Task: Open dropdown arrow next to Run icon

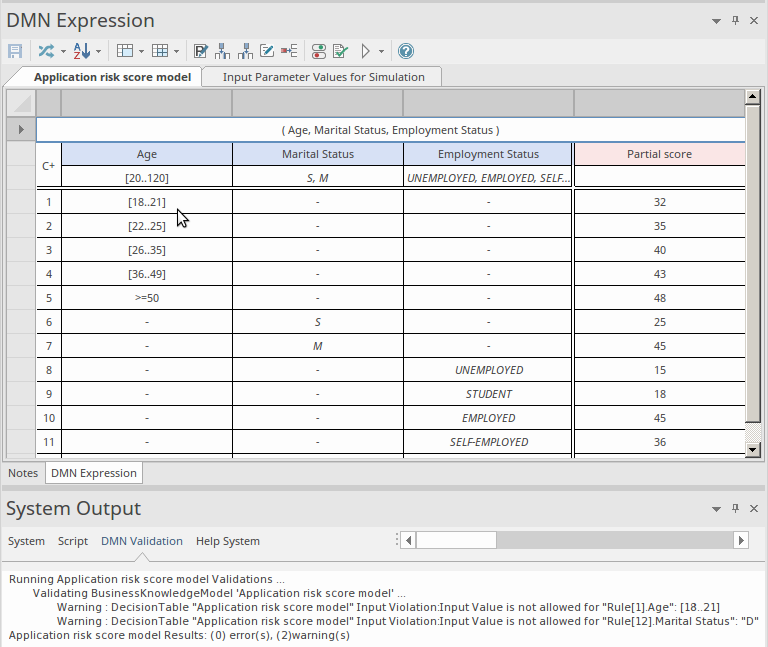Action: tap(381, 51)
